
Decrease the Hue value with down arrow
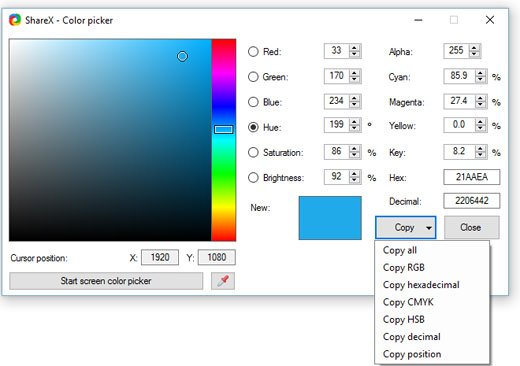tap(354, 128)
